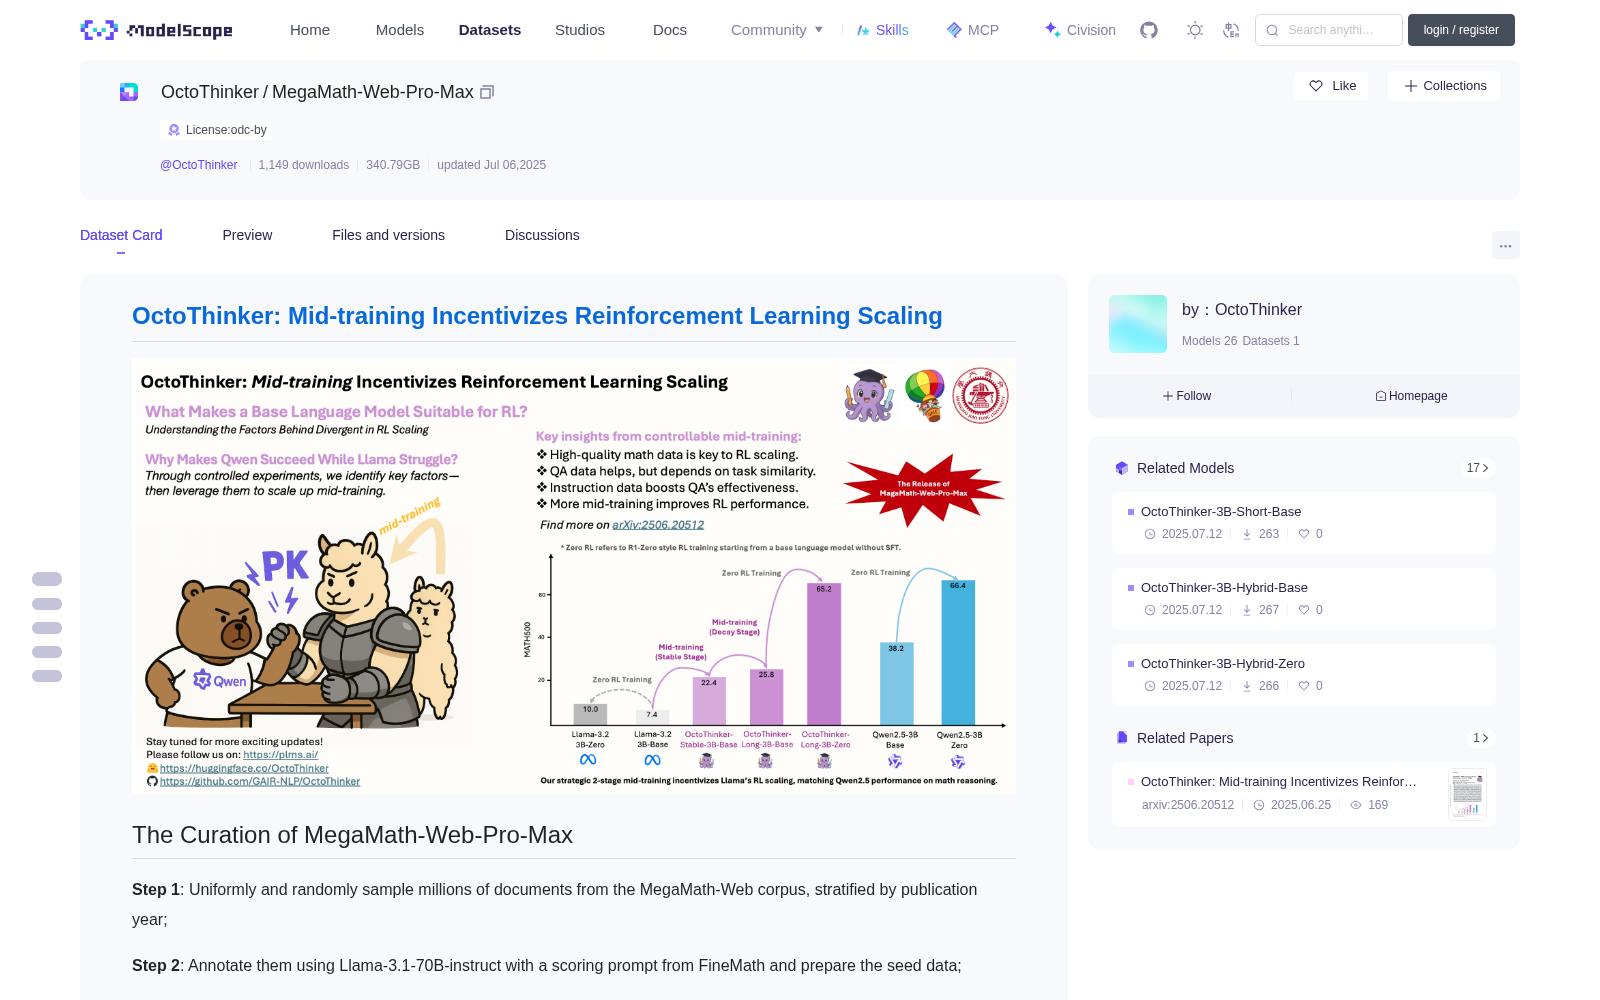Click the Related Papers document icon
The height and width of the screenshot is (1000, 1600).
click(1122, 738)
